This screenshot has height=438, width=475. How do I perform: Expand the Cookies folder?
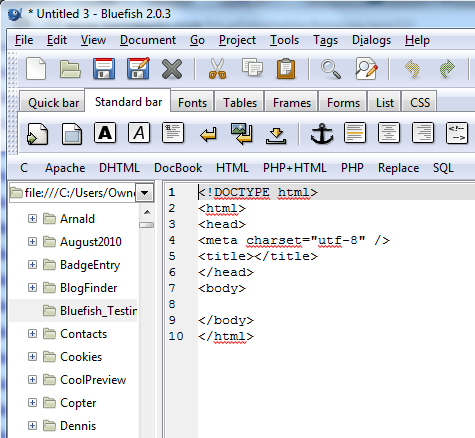pos(32,357)
